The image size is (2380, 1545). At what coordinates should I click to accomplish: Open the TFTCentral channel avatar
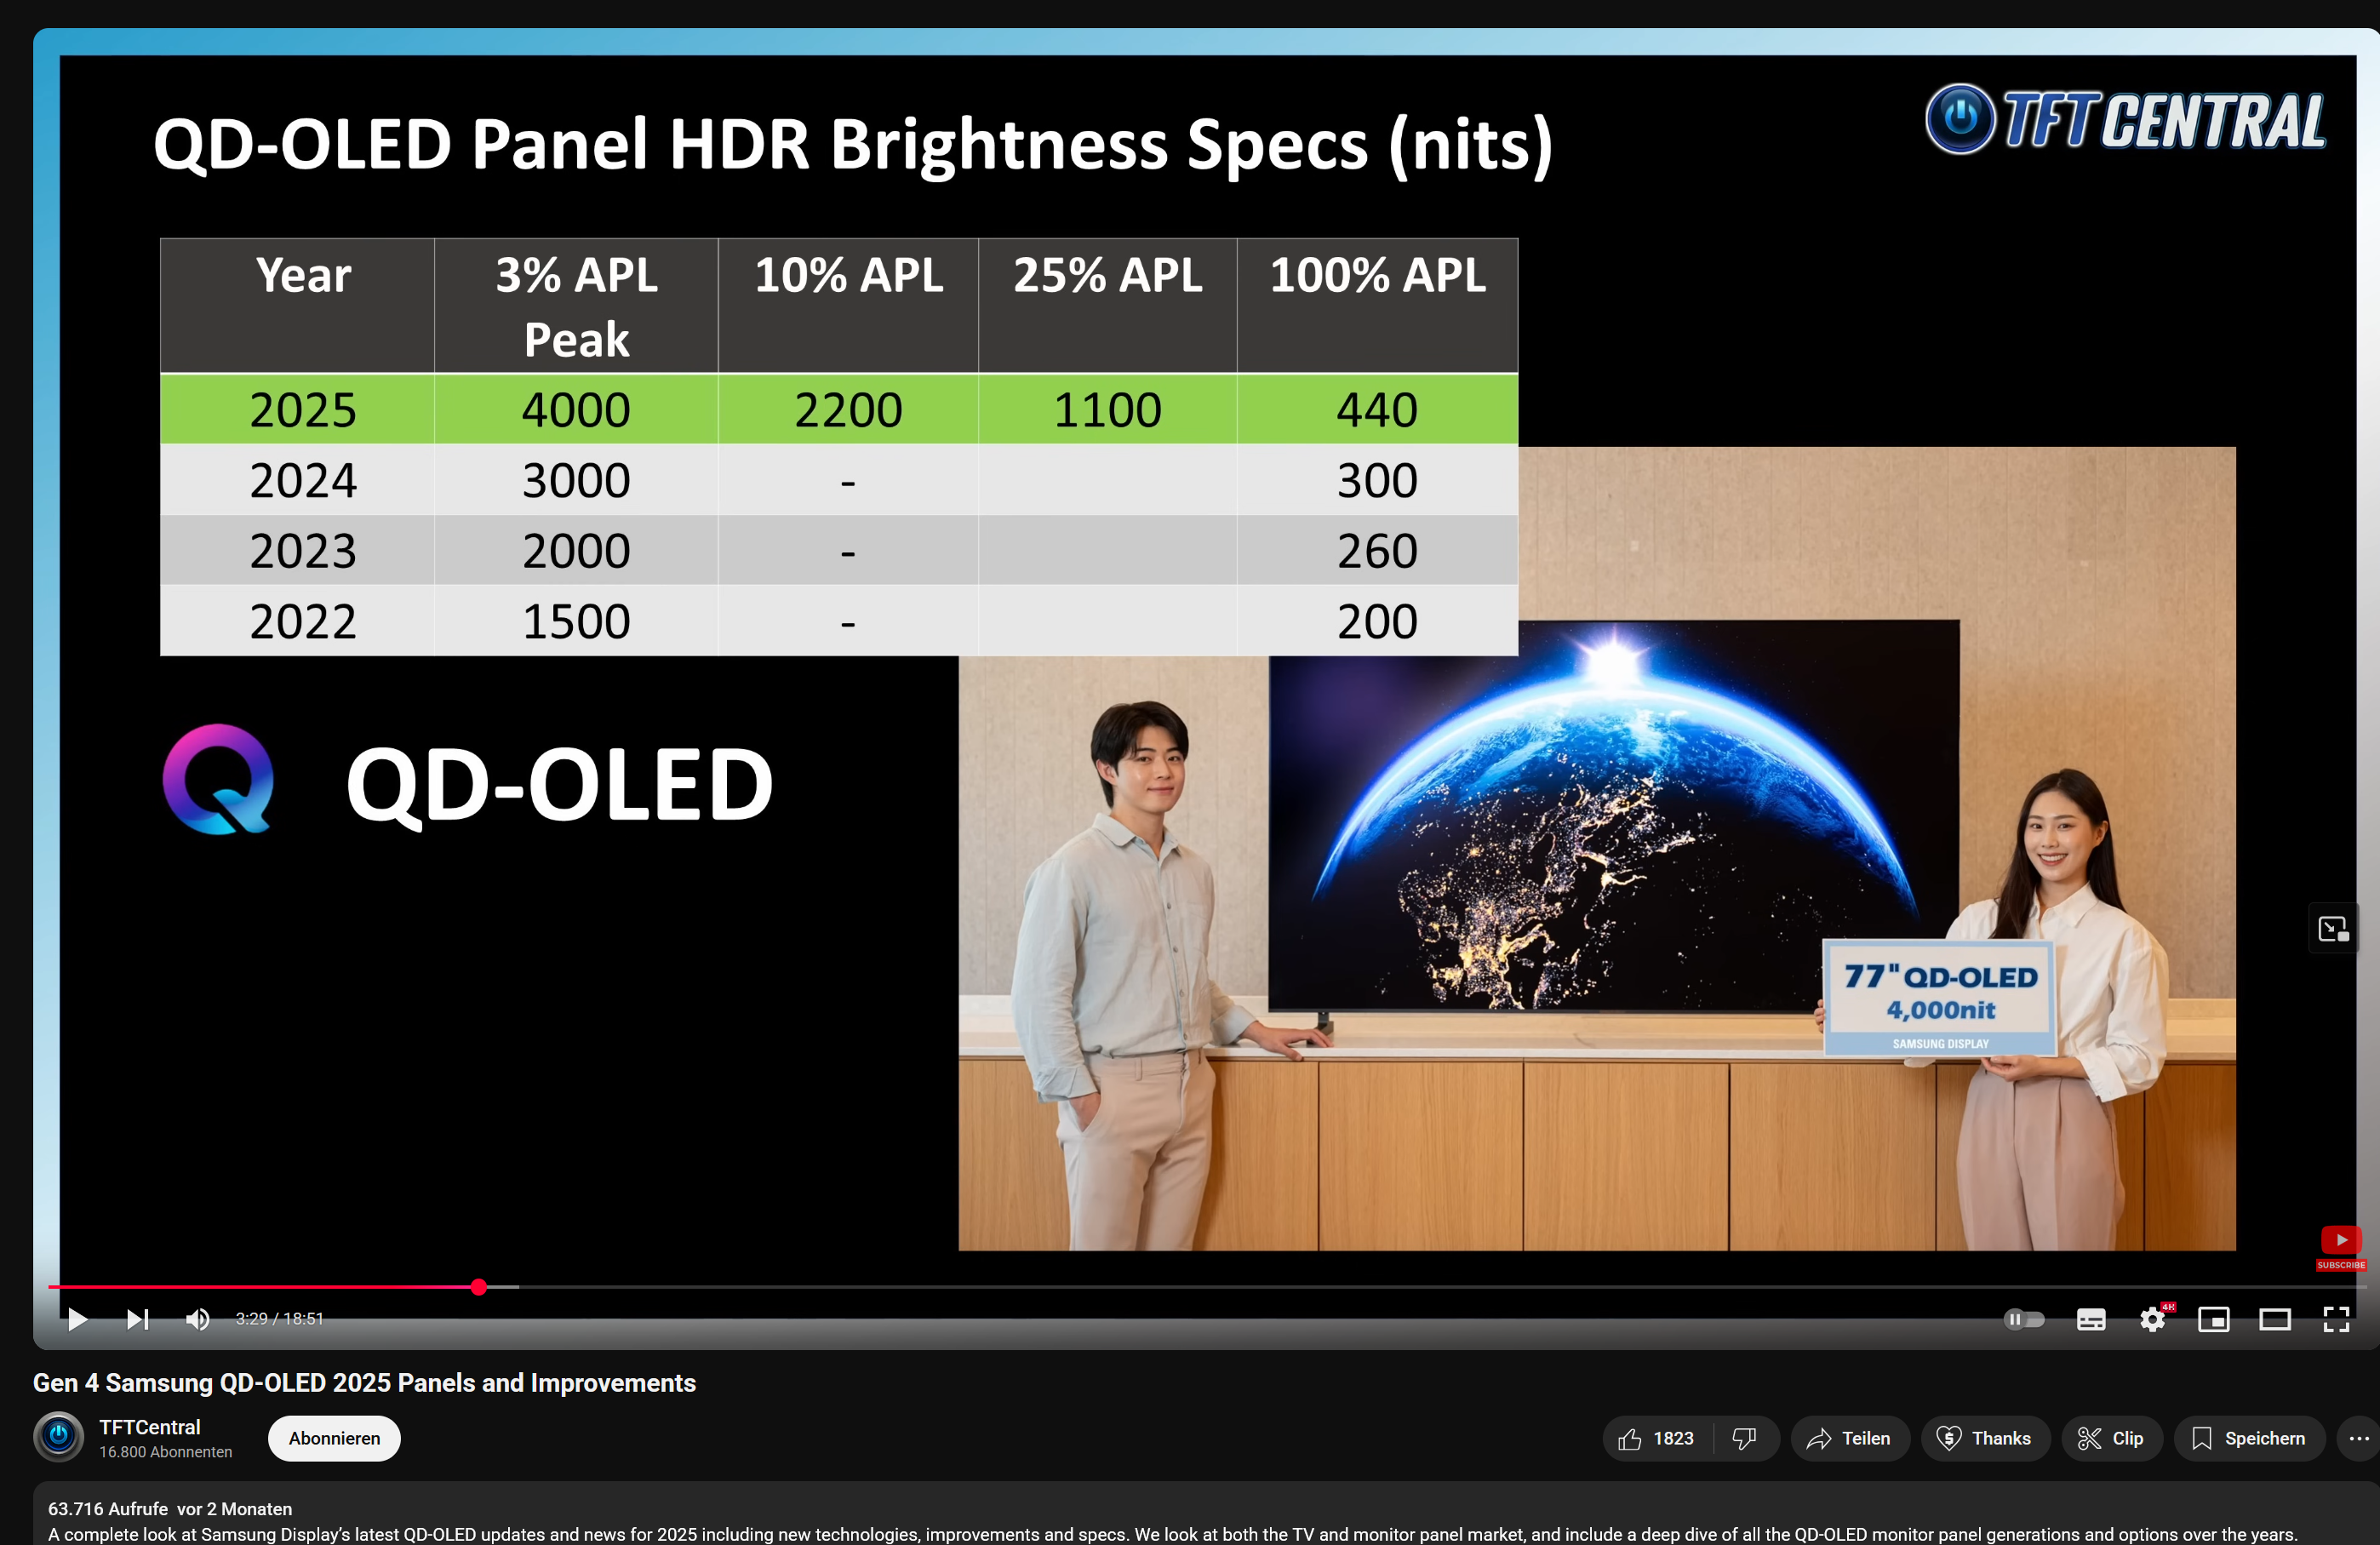pyautogui.click(x=59, y=1437)
